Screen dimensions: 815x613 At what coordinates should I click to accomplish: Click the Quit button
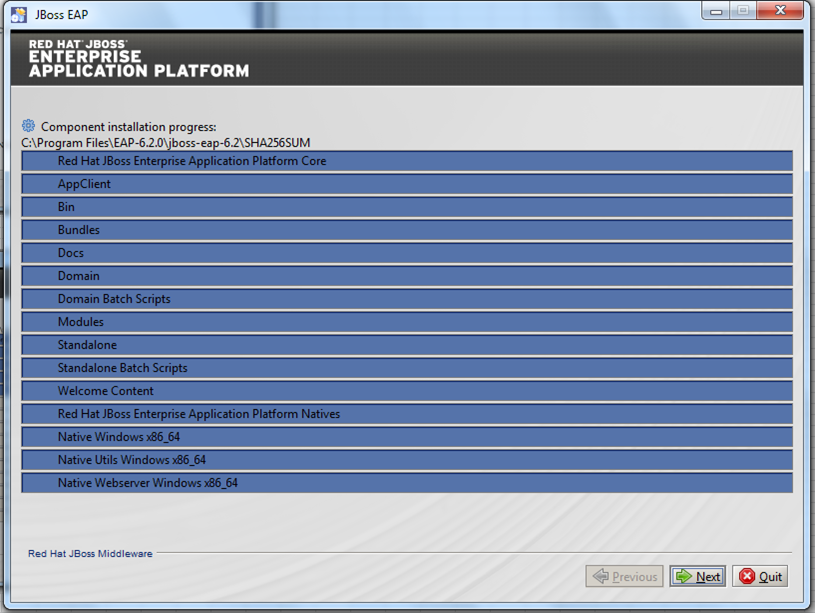tap(760, 576)
